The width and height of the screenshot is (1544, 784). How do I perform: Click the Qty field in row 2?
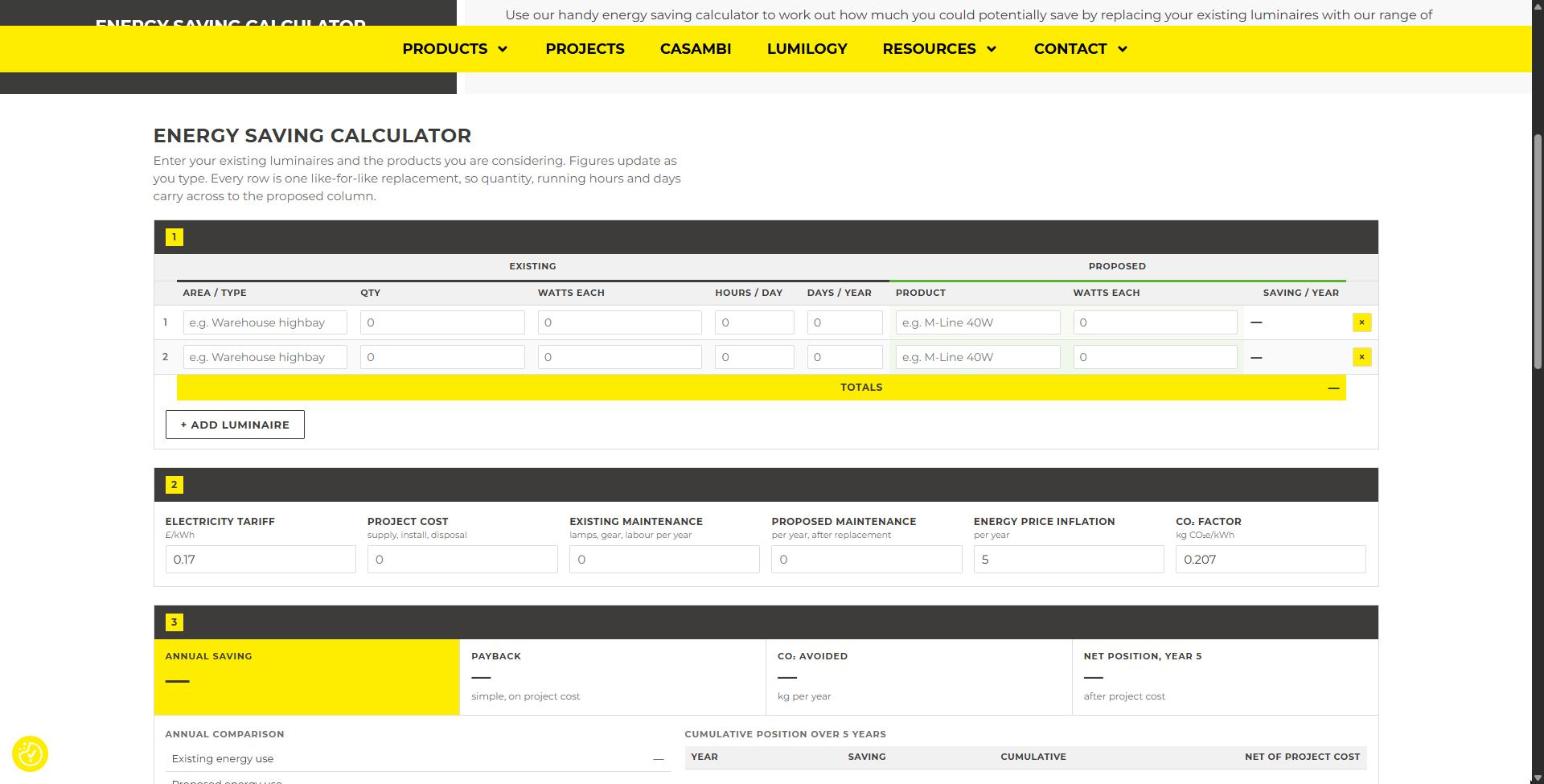443,357
